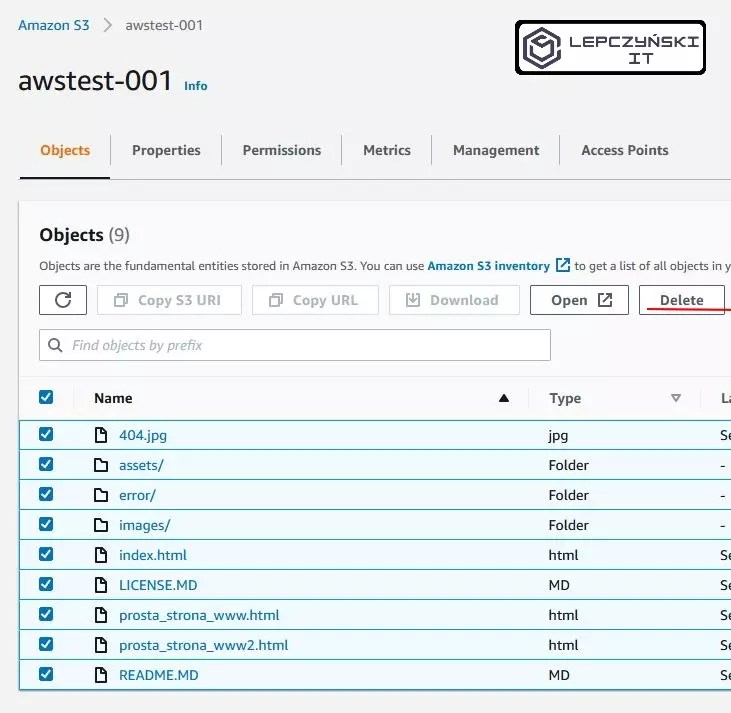Screen dimensions: 731x713
Task: Click the refresh objects icon button
Action: [x=63, y=300]
